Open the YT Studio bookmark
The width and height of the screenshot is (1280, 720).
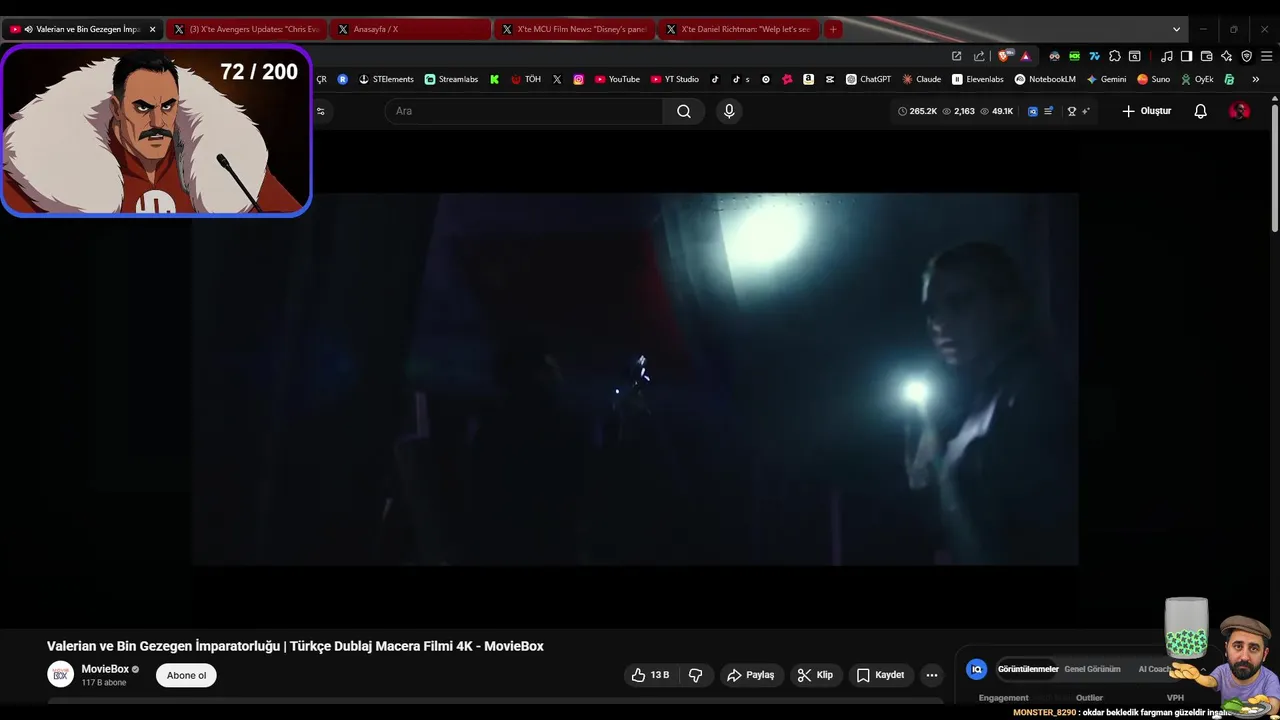click(675, 79)
